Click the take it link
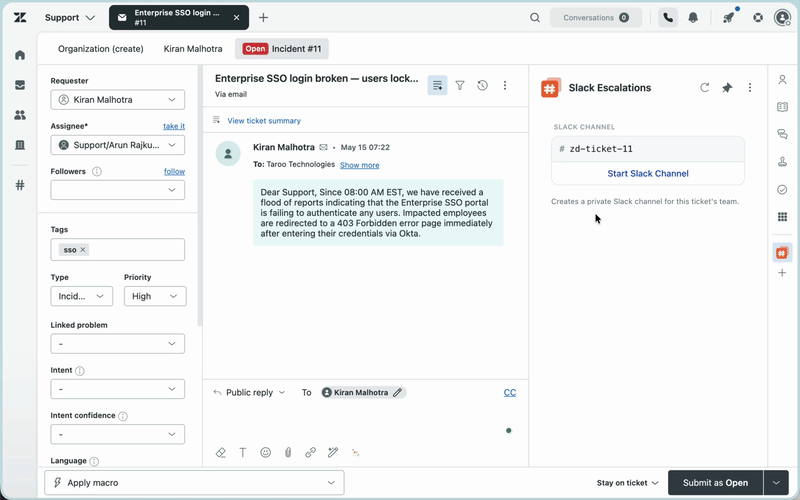 pyautogui.click(x=174, y=127)
